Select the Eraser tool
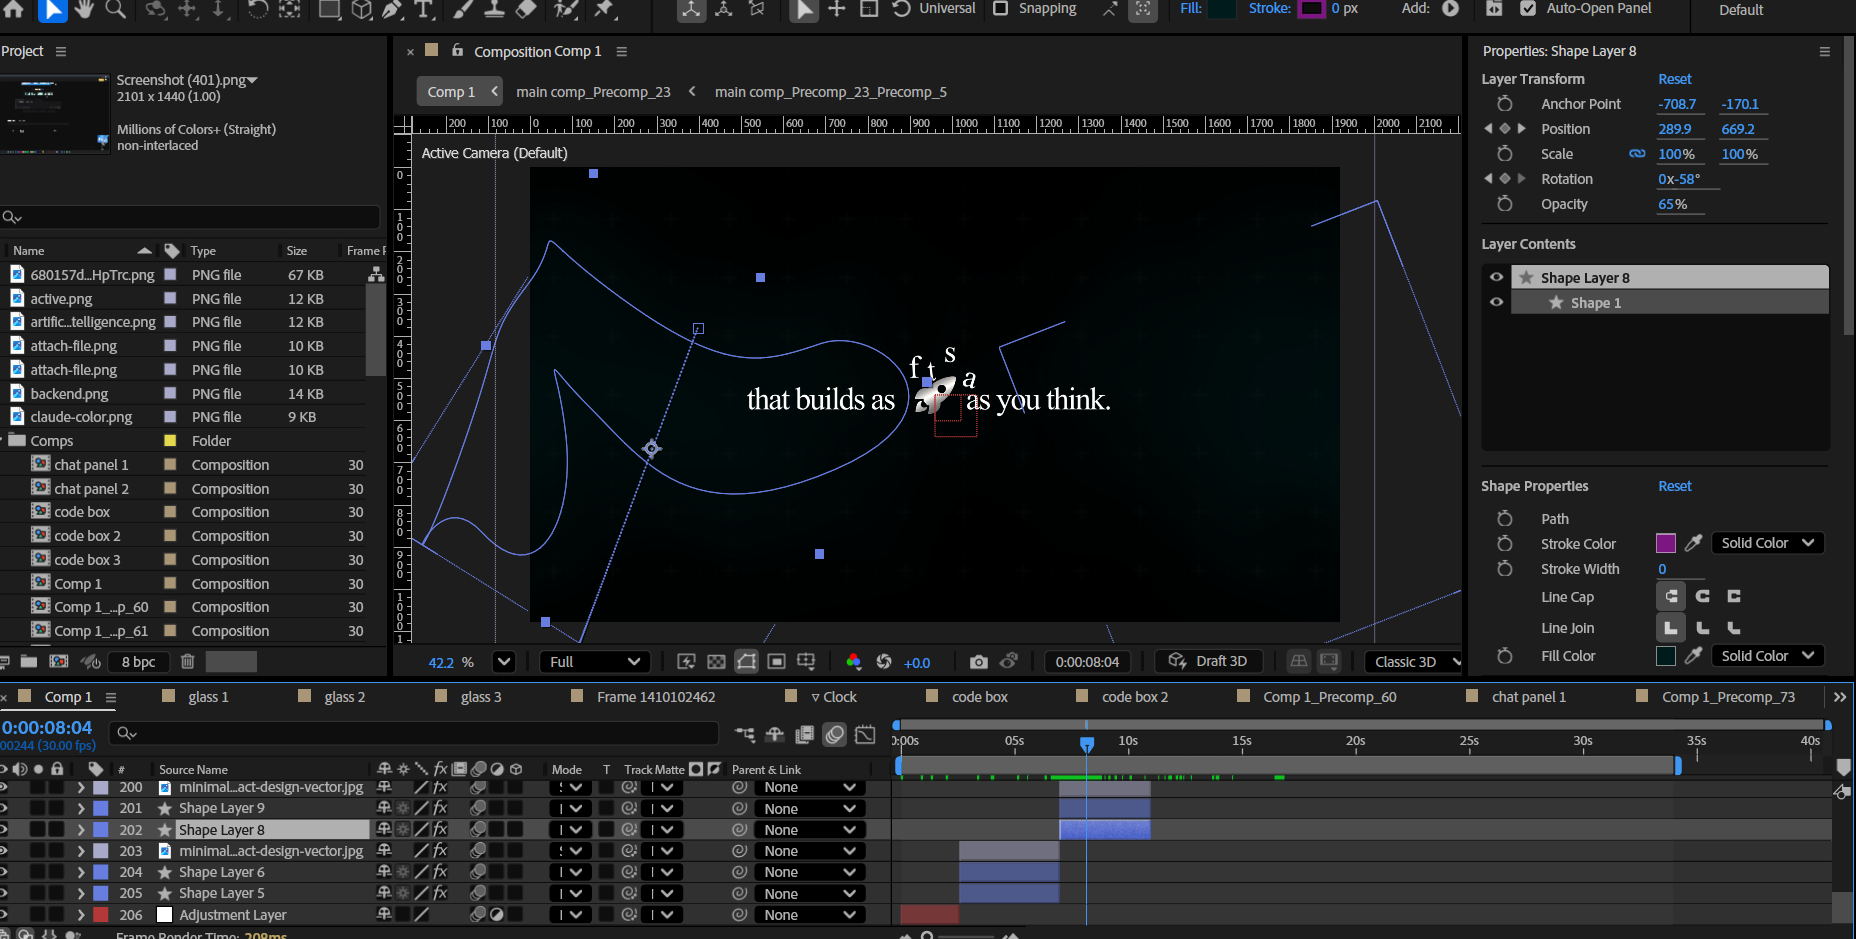This screenshot has height=939, width=1856. click(526, 9)
